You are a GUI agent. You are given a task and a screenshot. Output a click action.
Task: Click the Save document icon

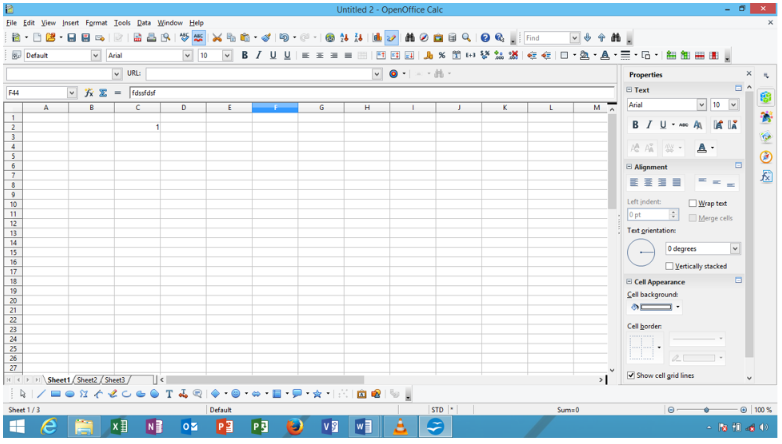(71, 38)
